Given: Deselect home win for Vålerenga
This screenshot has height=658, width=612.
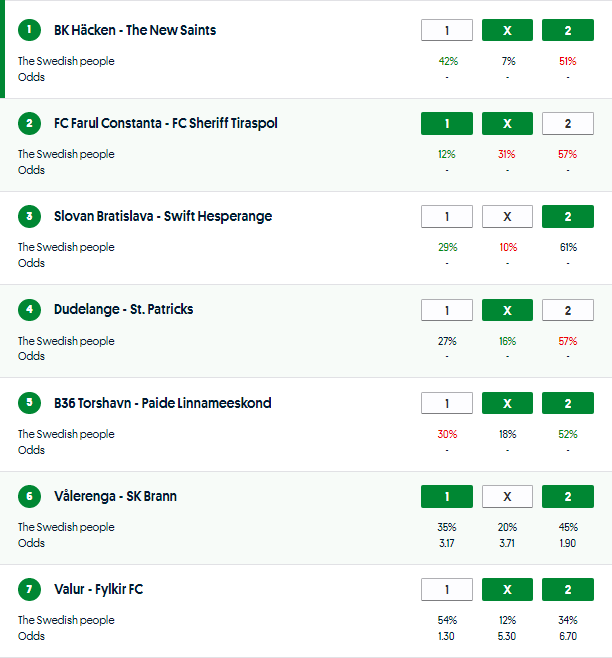Looking at the screenshot, I should [447, 496].
